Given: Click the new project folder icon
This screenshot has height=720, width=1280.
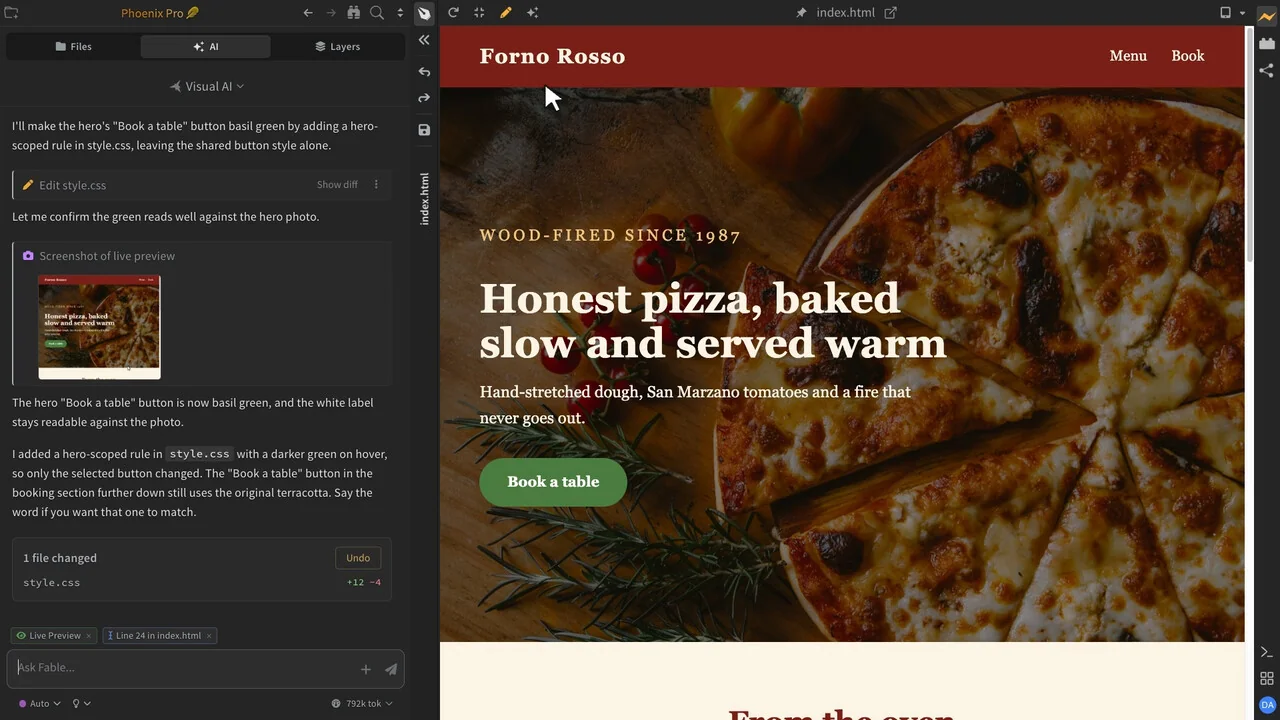Looking at the screenshot, I should [11, 13].
